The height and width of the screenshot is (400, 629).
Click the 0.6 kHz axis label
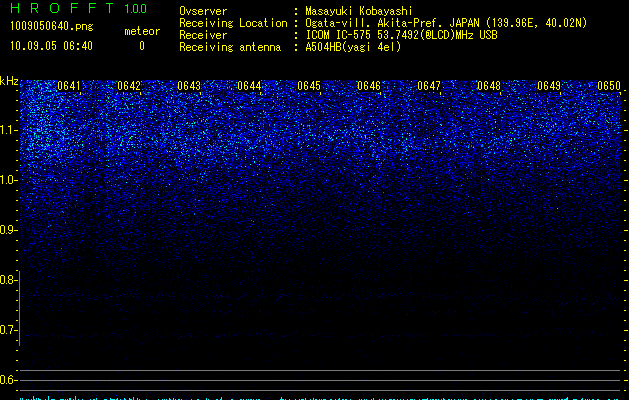(x=9, y=380)
